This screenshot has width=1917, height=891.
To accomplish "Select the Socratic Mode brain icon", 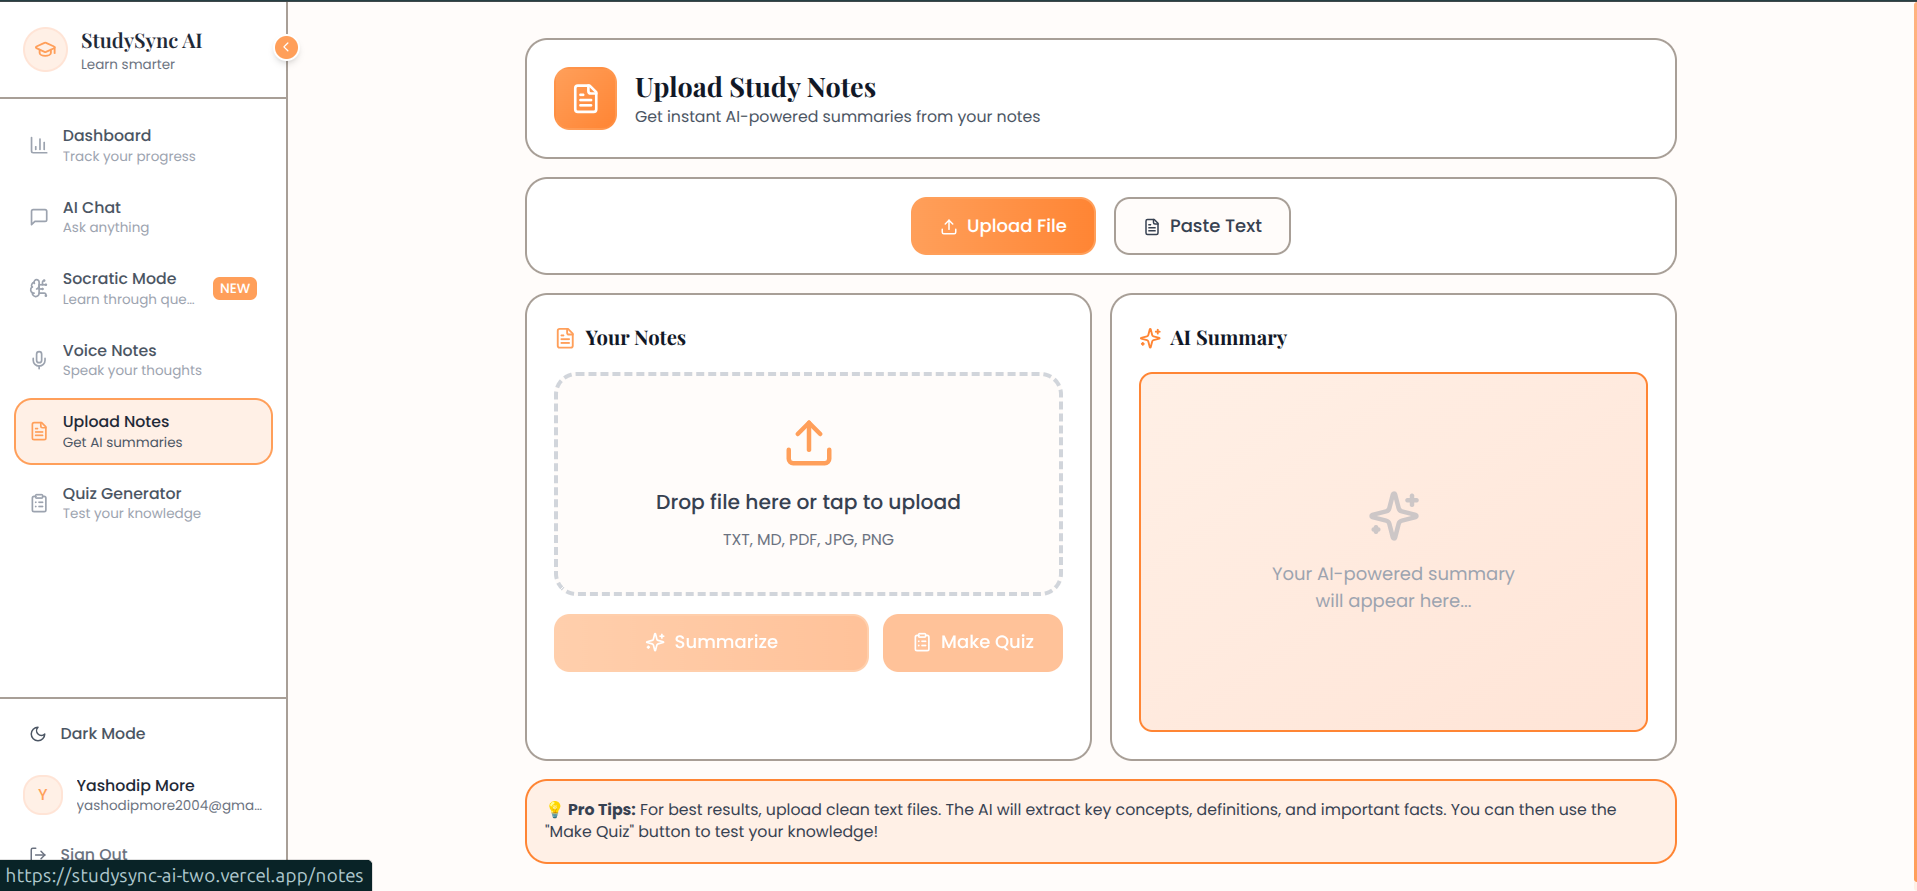I will (39, 288).
